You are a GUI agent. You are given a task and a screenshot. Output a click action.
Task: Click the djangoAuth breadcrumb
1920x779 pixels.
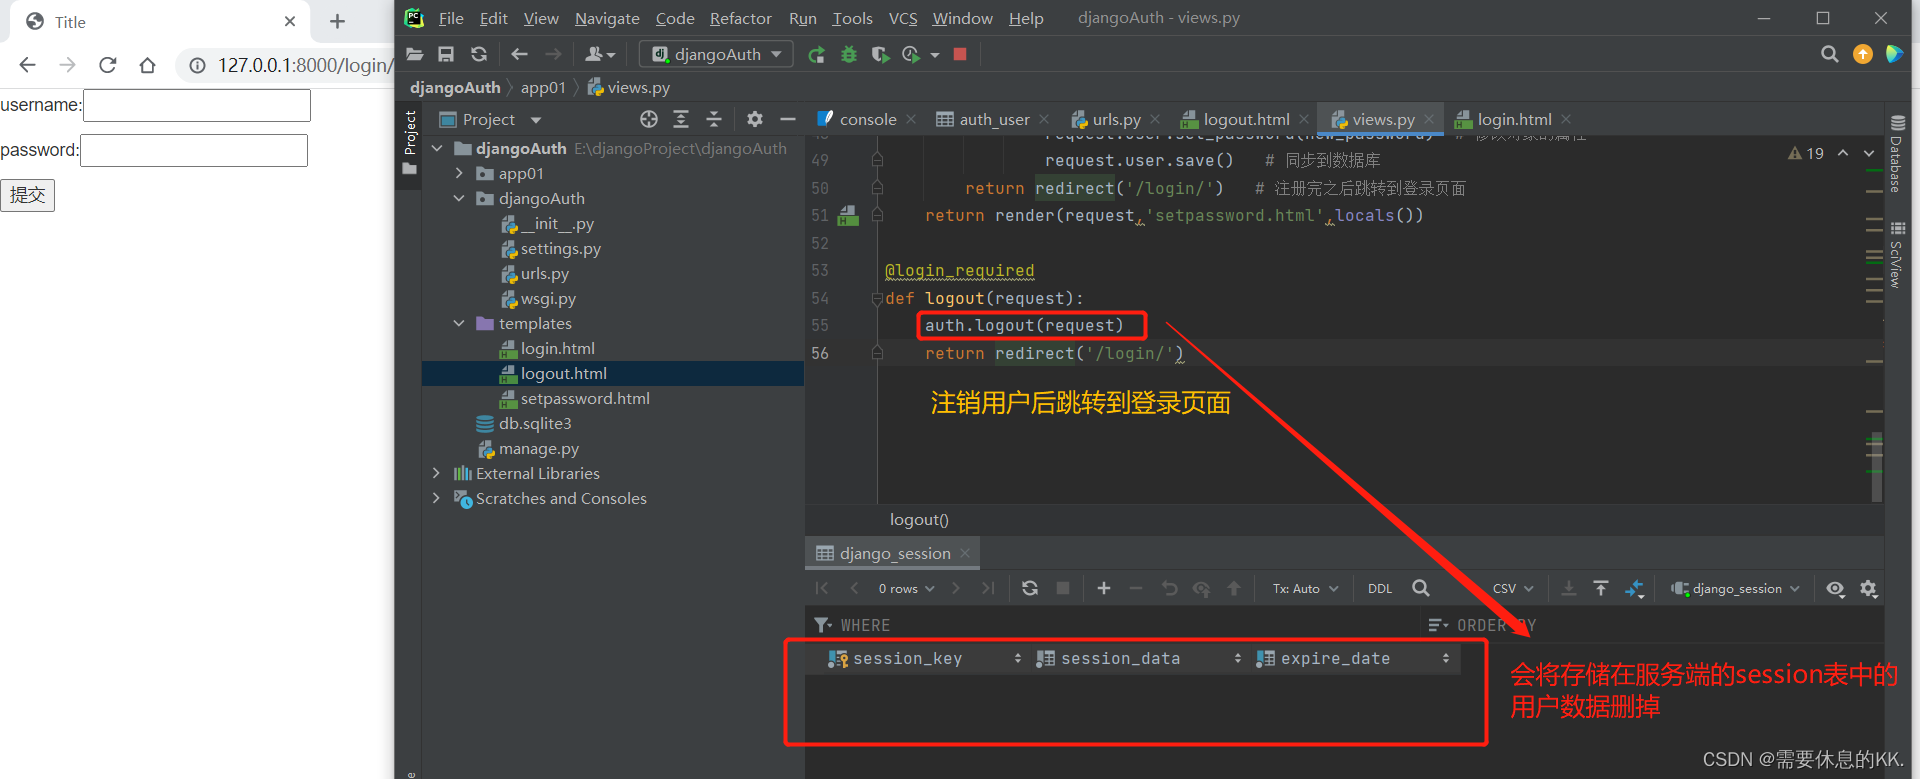[x=455, y=88]
